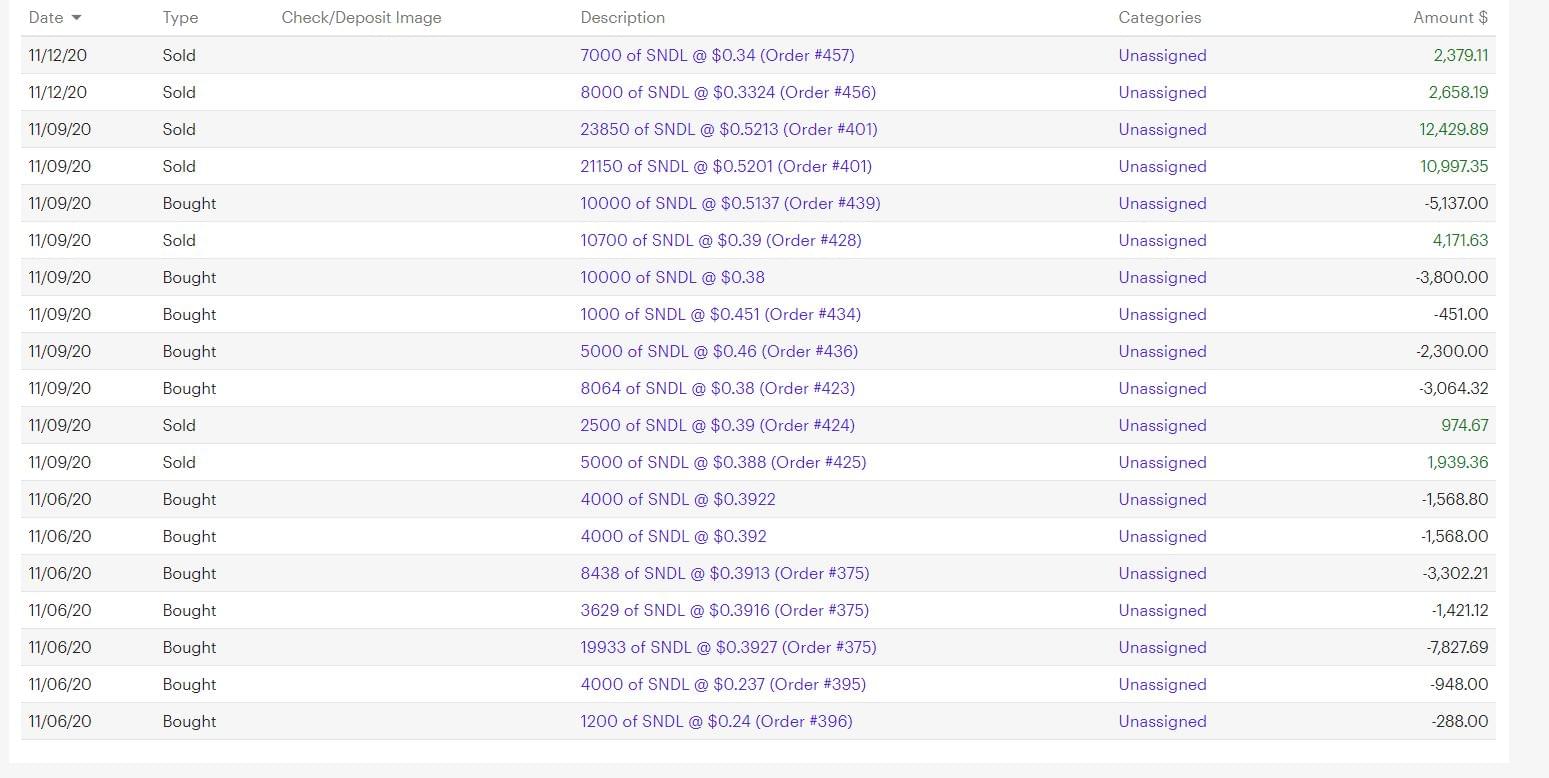Open the 7000 of SNDL Order #457 transaction
Image resolution: width=1549 pixels, height=778 pixels.
[717, 56]
